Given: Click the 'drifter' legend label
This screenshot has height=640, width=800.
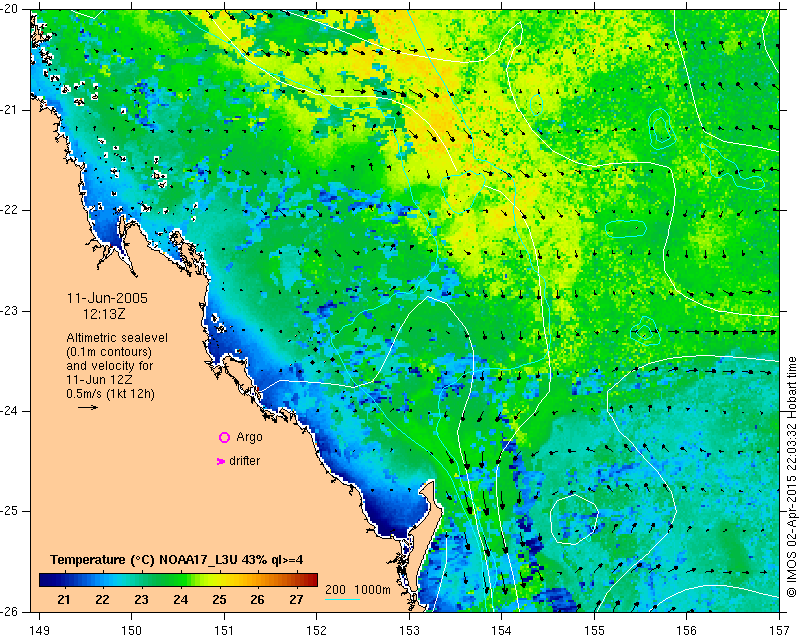Looking at the screenshot, I should pos(244,461).
